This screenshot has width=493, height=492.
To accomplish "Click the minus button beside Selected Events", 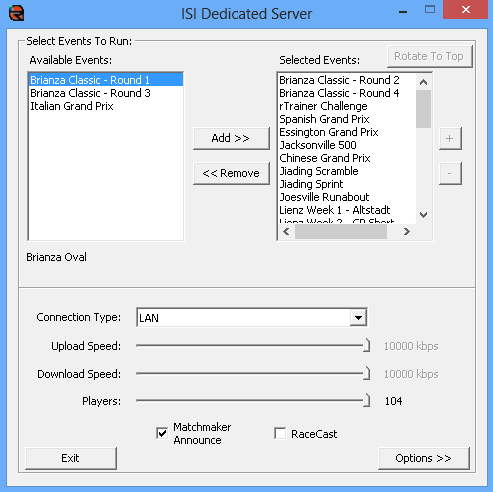I will pos(450,173).
